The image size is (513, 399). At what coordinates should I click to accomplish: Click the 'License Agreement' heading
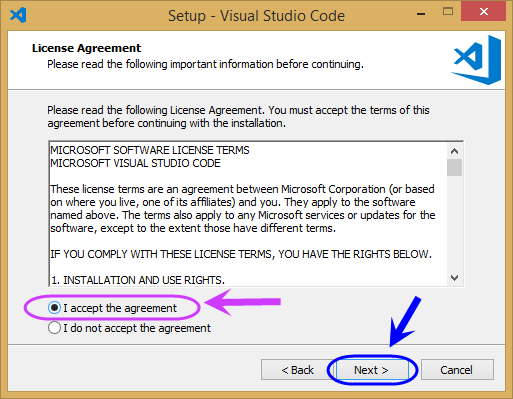[86, 48]
